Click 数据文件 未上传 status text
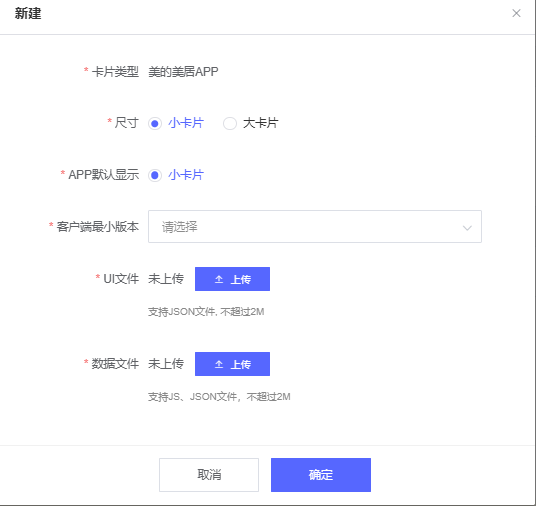The width and height of the screenshot is (536, 506). [x=166, y=364]
